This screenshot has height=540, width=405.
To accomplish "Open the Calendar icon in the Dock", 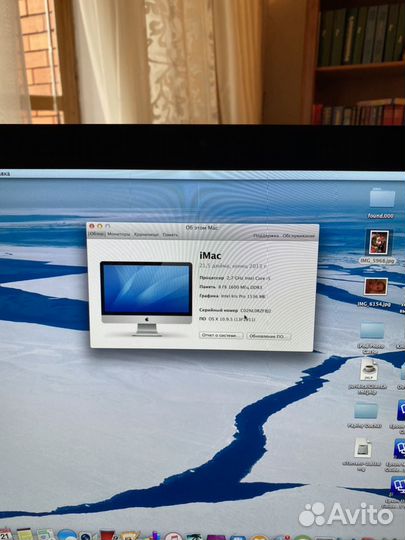I will [x=5, y=534].
